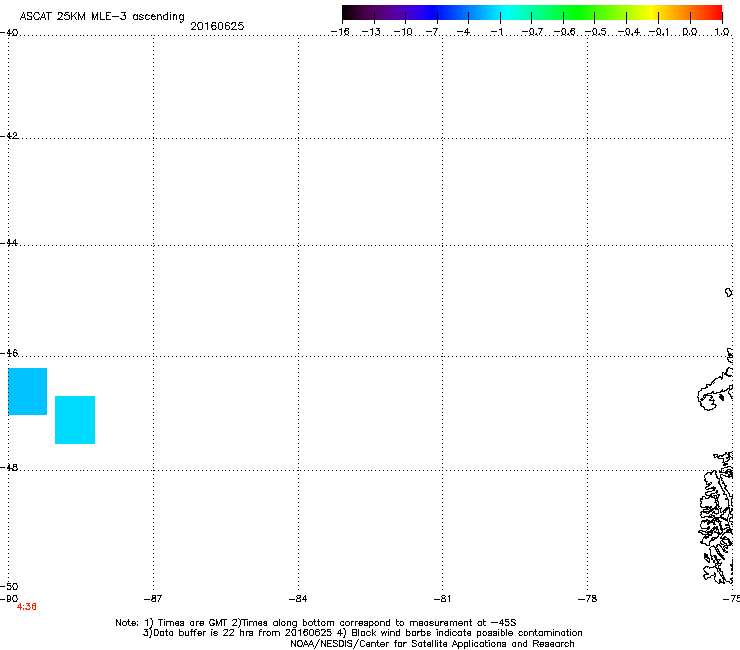Select the date label 20160625 in the title
740x650 pixels.
217,26
